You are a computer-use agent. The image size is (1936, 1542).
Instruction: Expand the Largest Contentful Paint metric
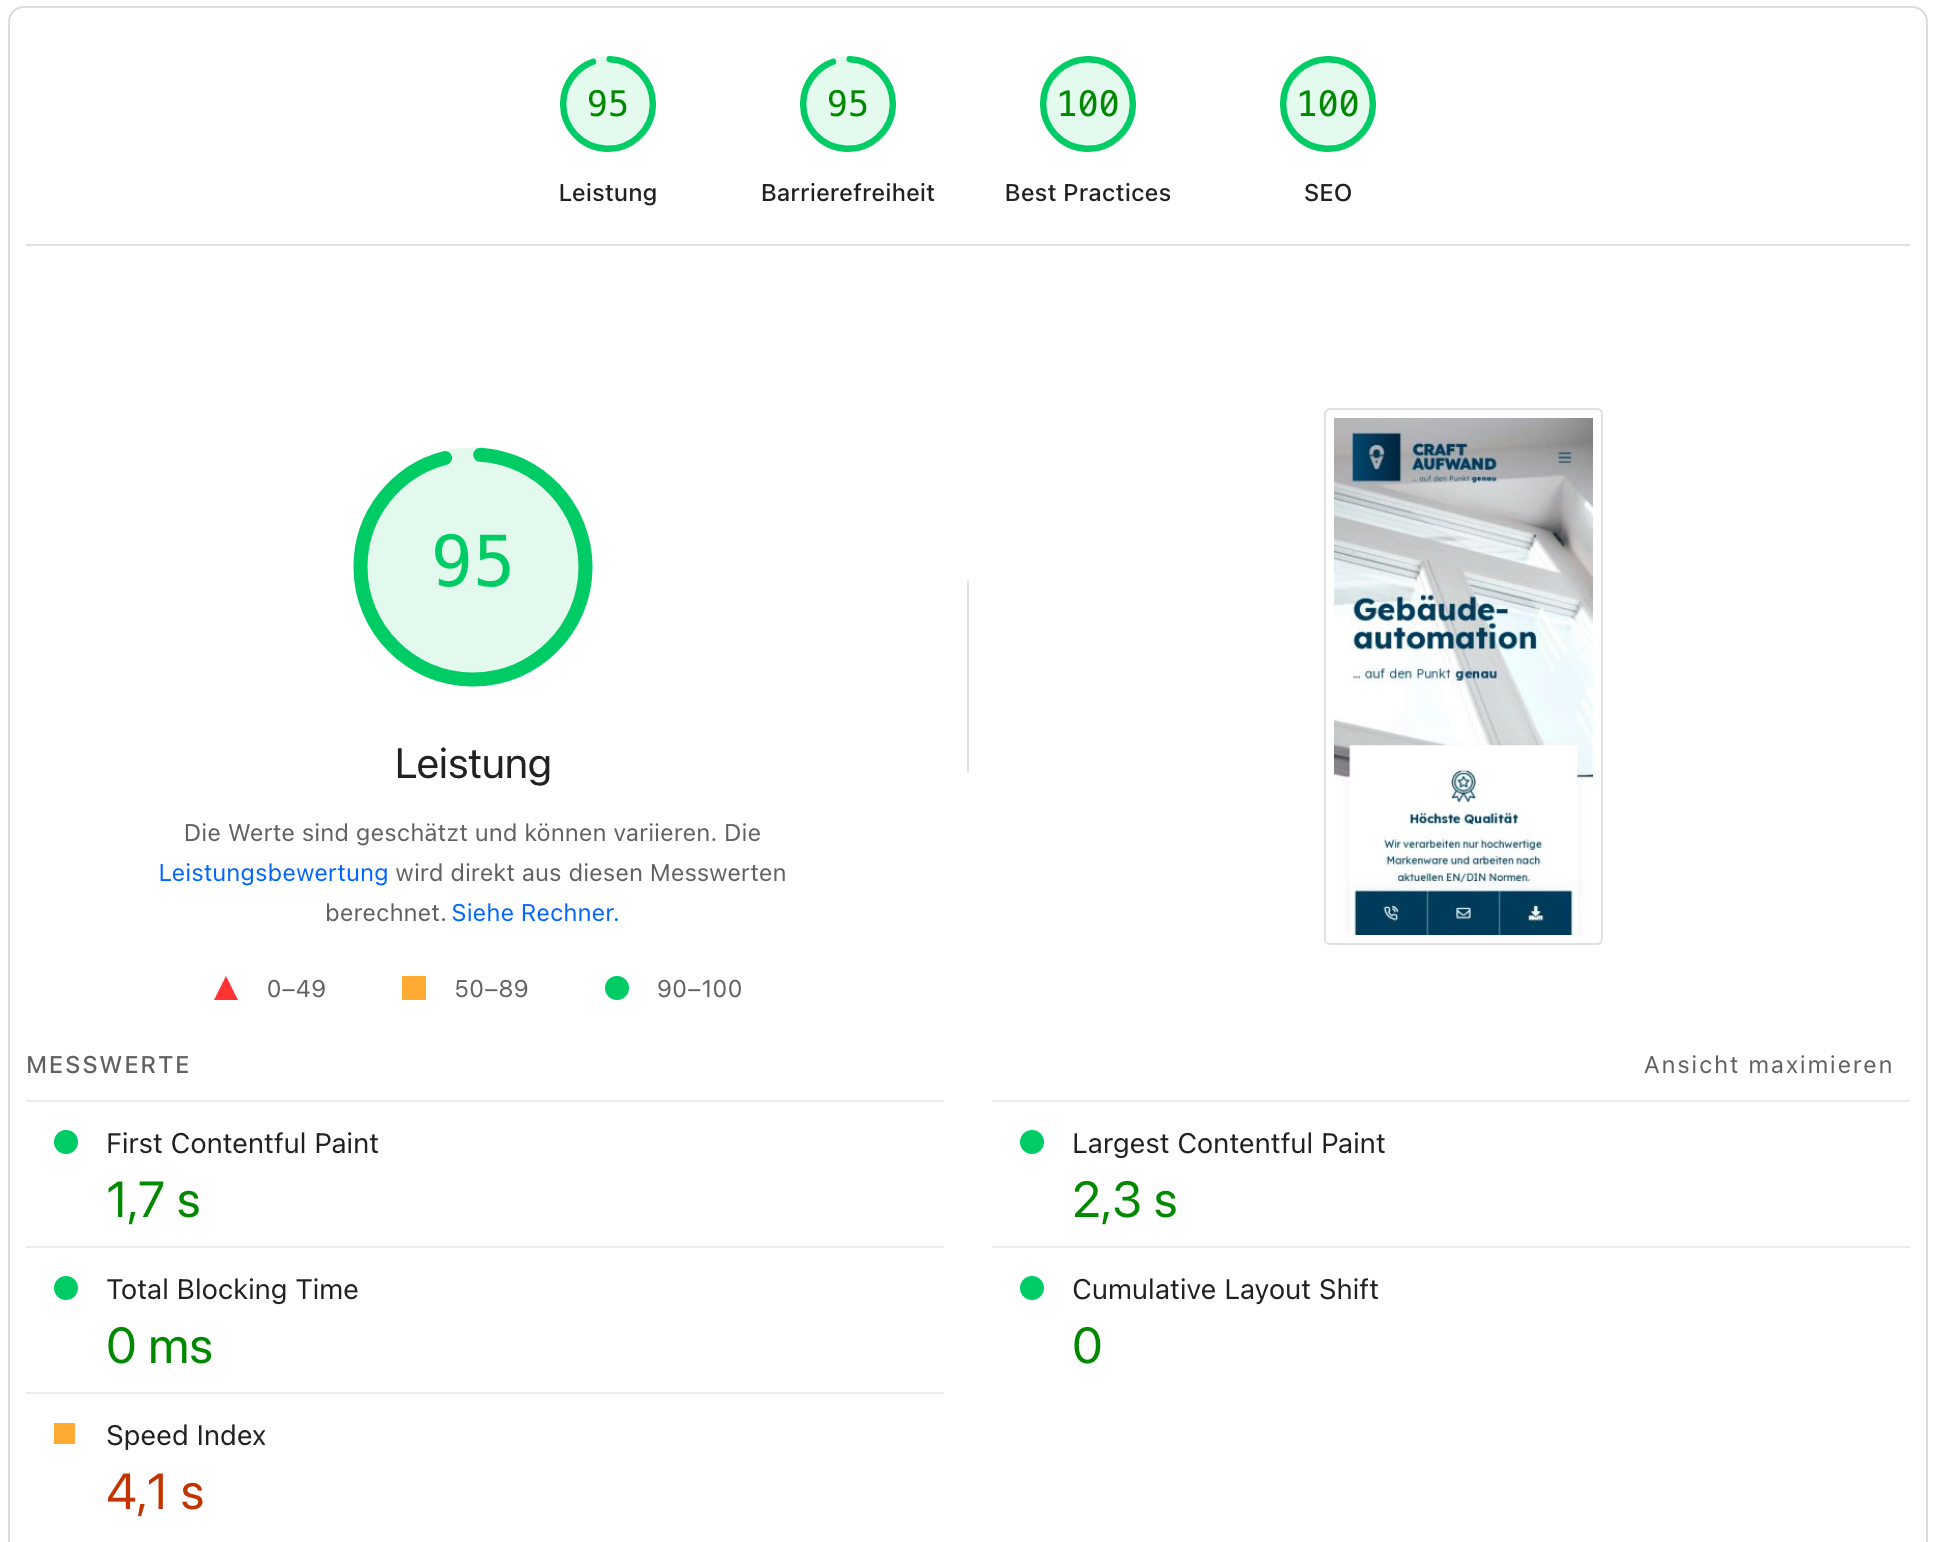pos(1228,1143)
